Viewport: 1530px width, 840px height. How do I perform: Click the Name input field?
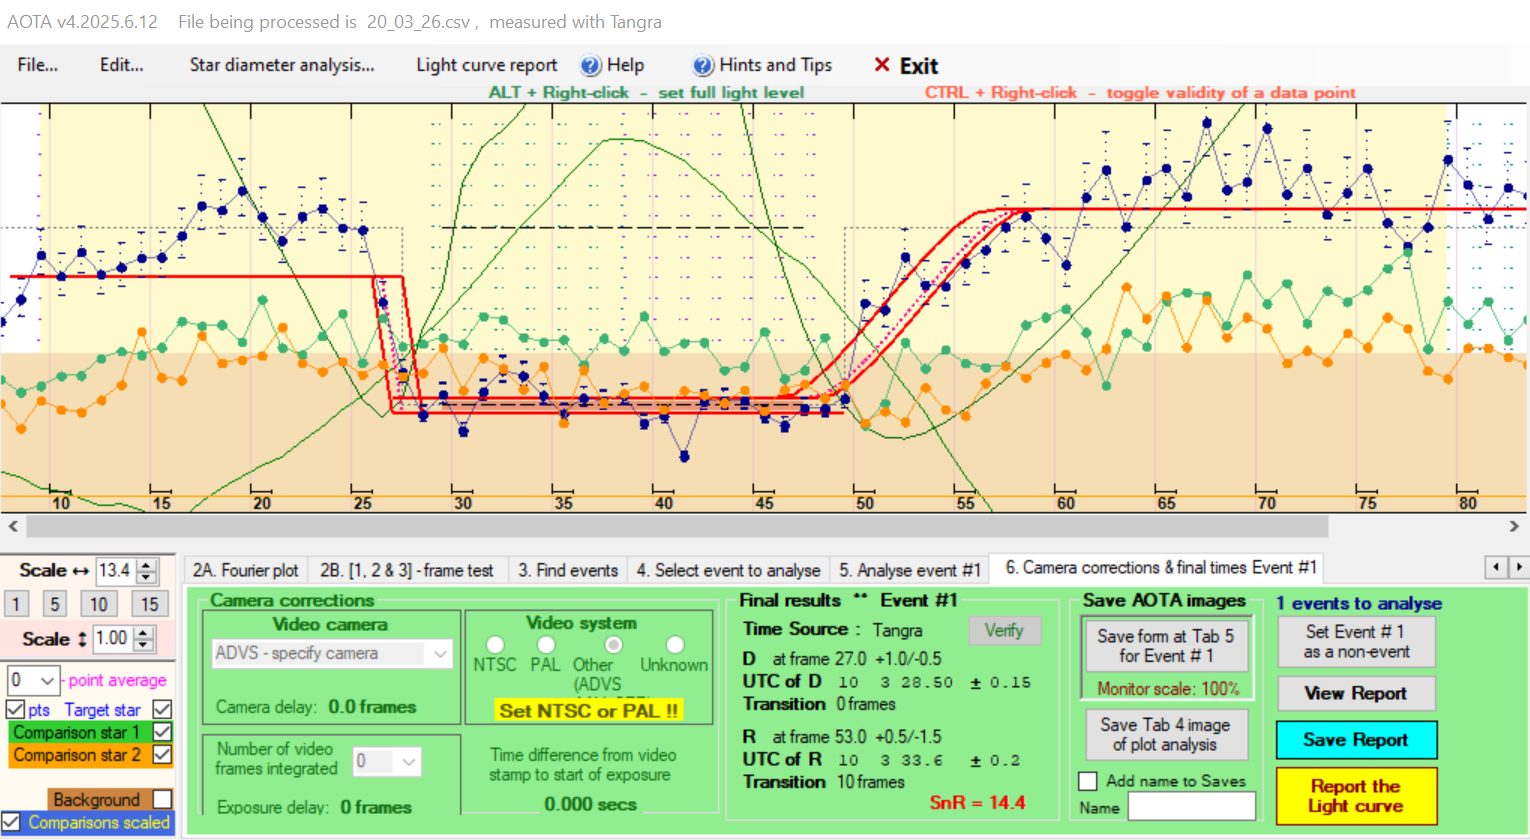1191,807
